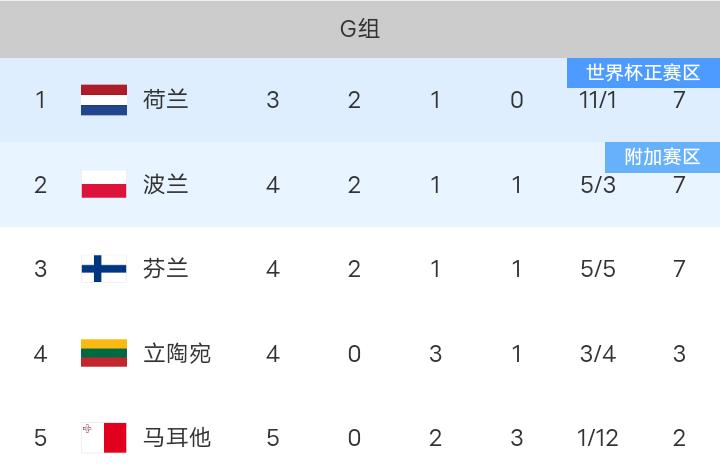Open the 立陶宛 team entry
The height and width of the screenshot is (476, 720).
pos(177,353)
